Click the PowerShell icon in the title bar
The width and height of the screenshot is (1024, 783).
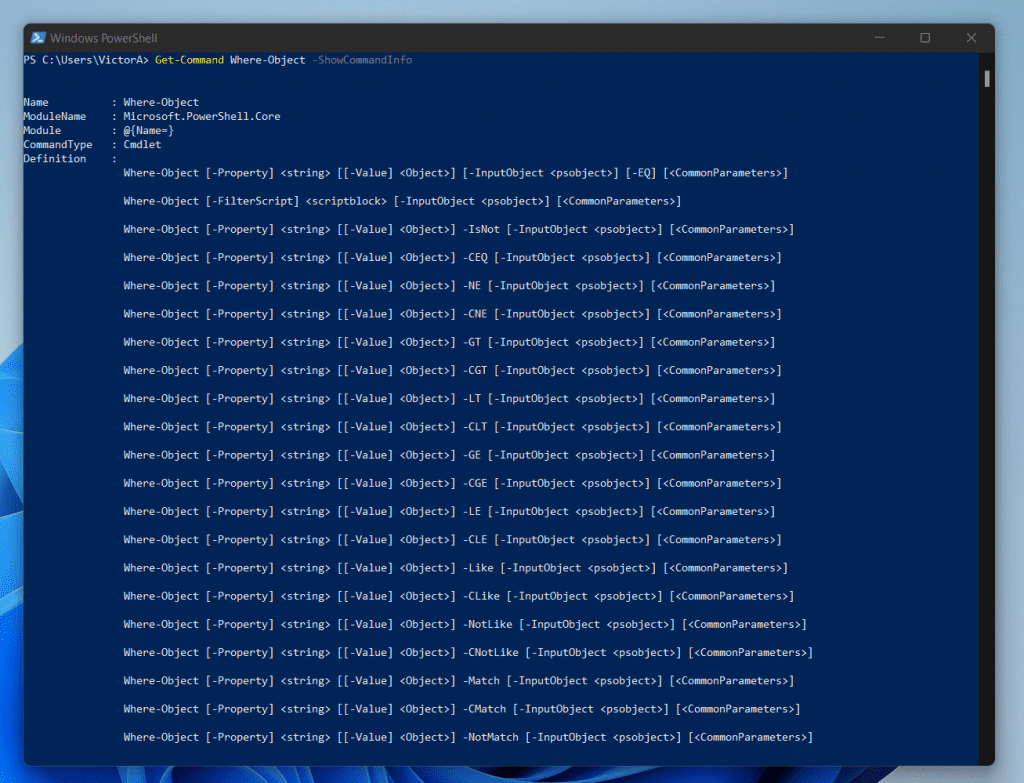point(38,38)
